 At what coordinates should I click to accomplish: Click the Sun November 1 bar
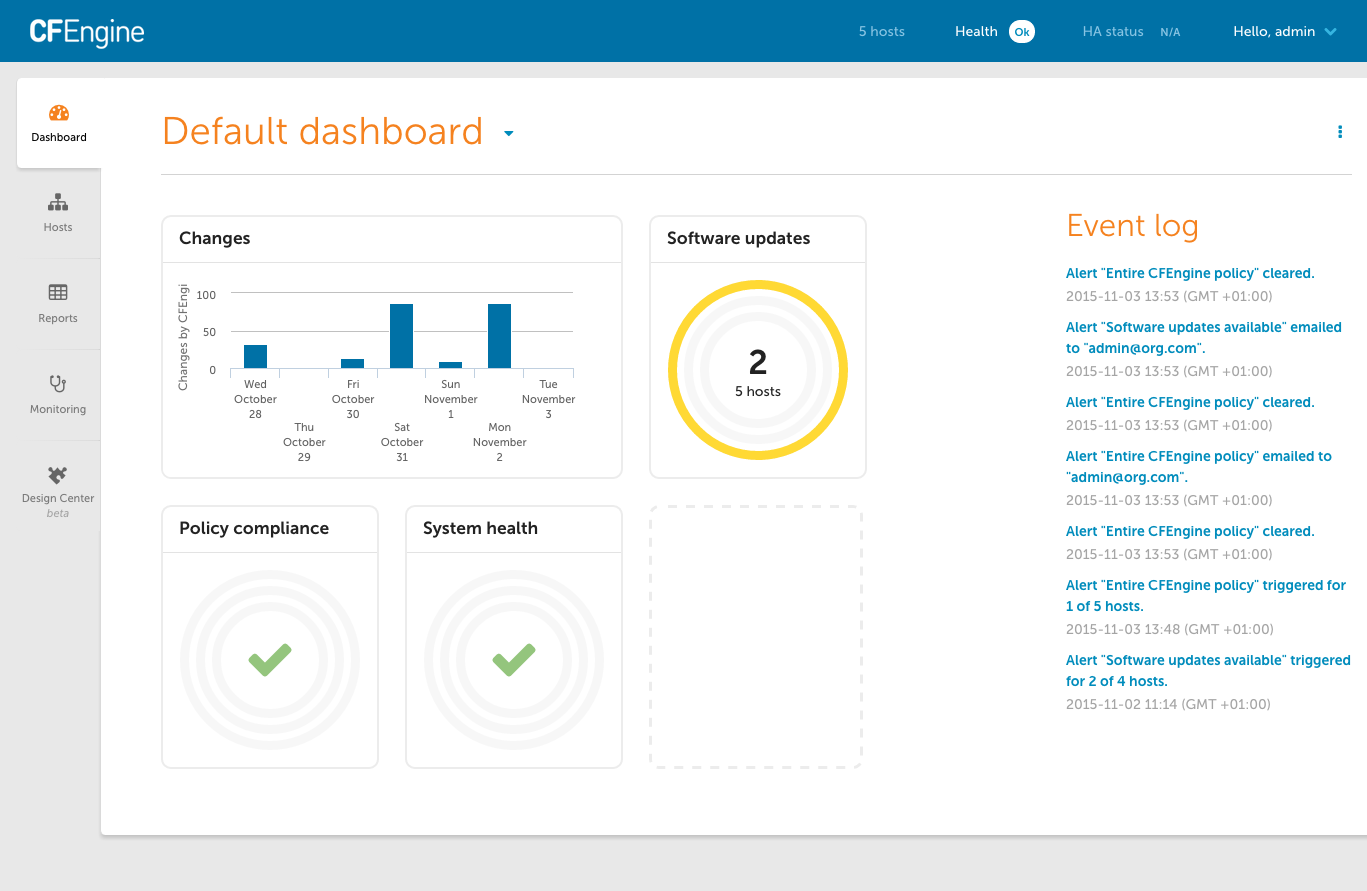[451, 366]
